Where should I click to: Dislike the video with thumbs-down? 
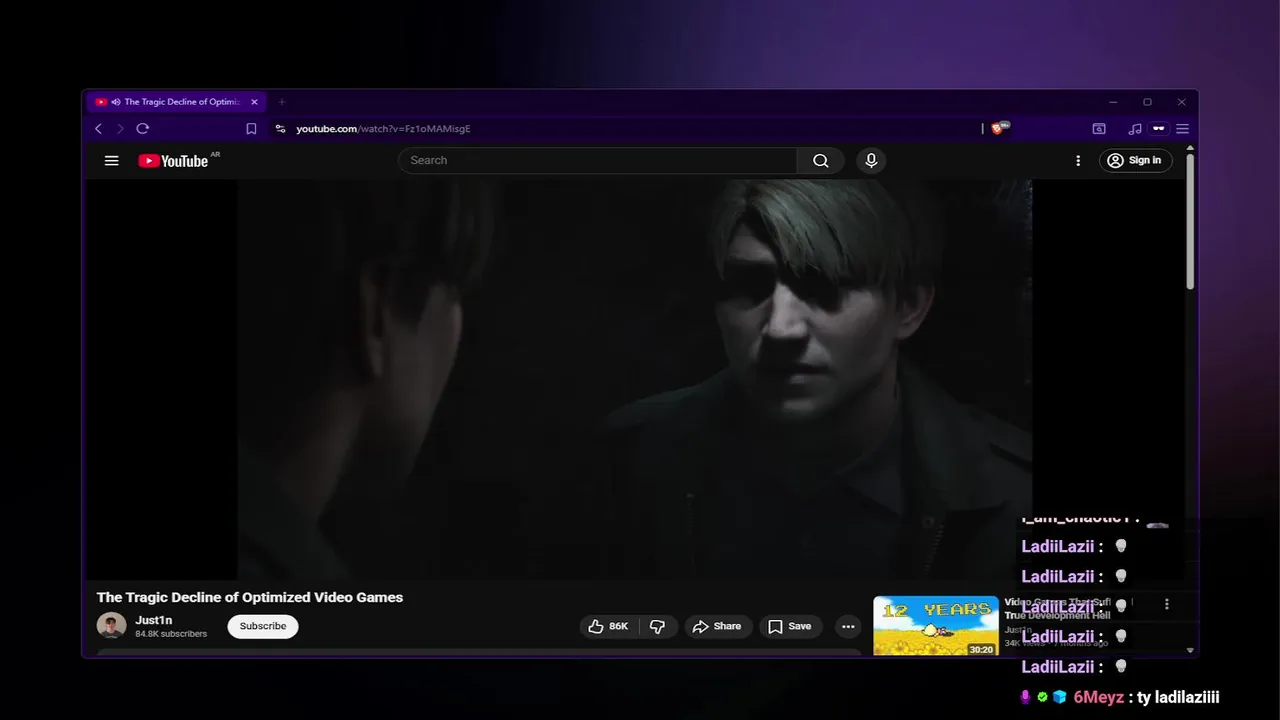tap(658, 626)
